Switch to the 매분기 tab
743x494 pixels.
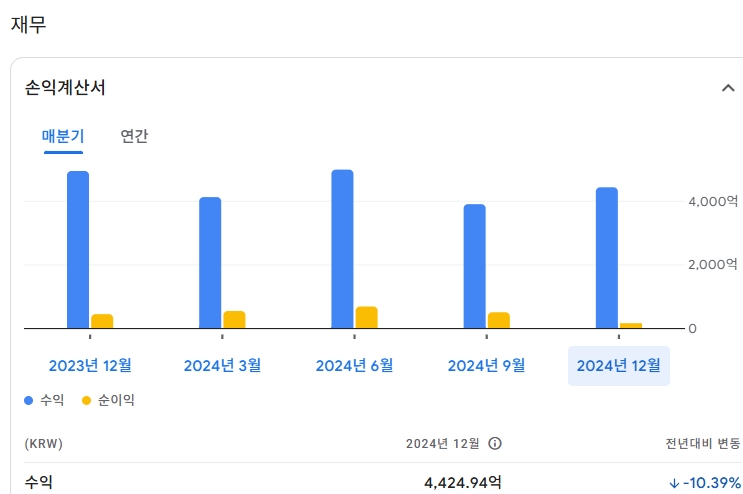63,136
